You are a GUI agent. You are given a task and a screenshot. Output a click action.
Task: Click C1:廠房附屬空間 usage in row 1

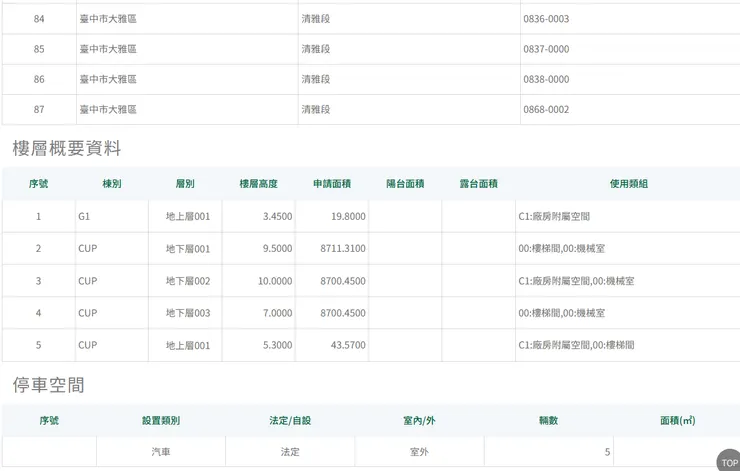tap(554, 217)
